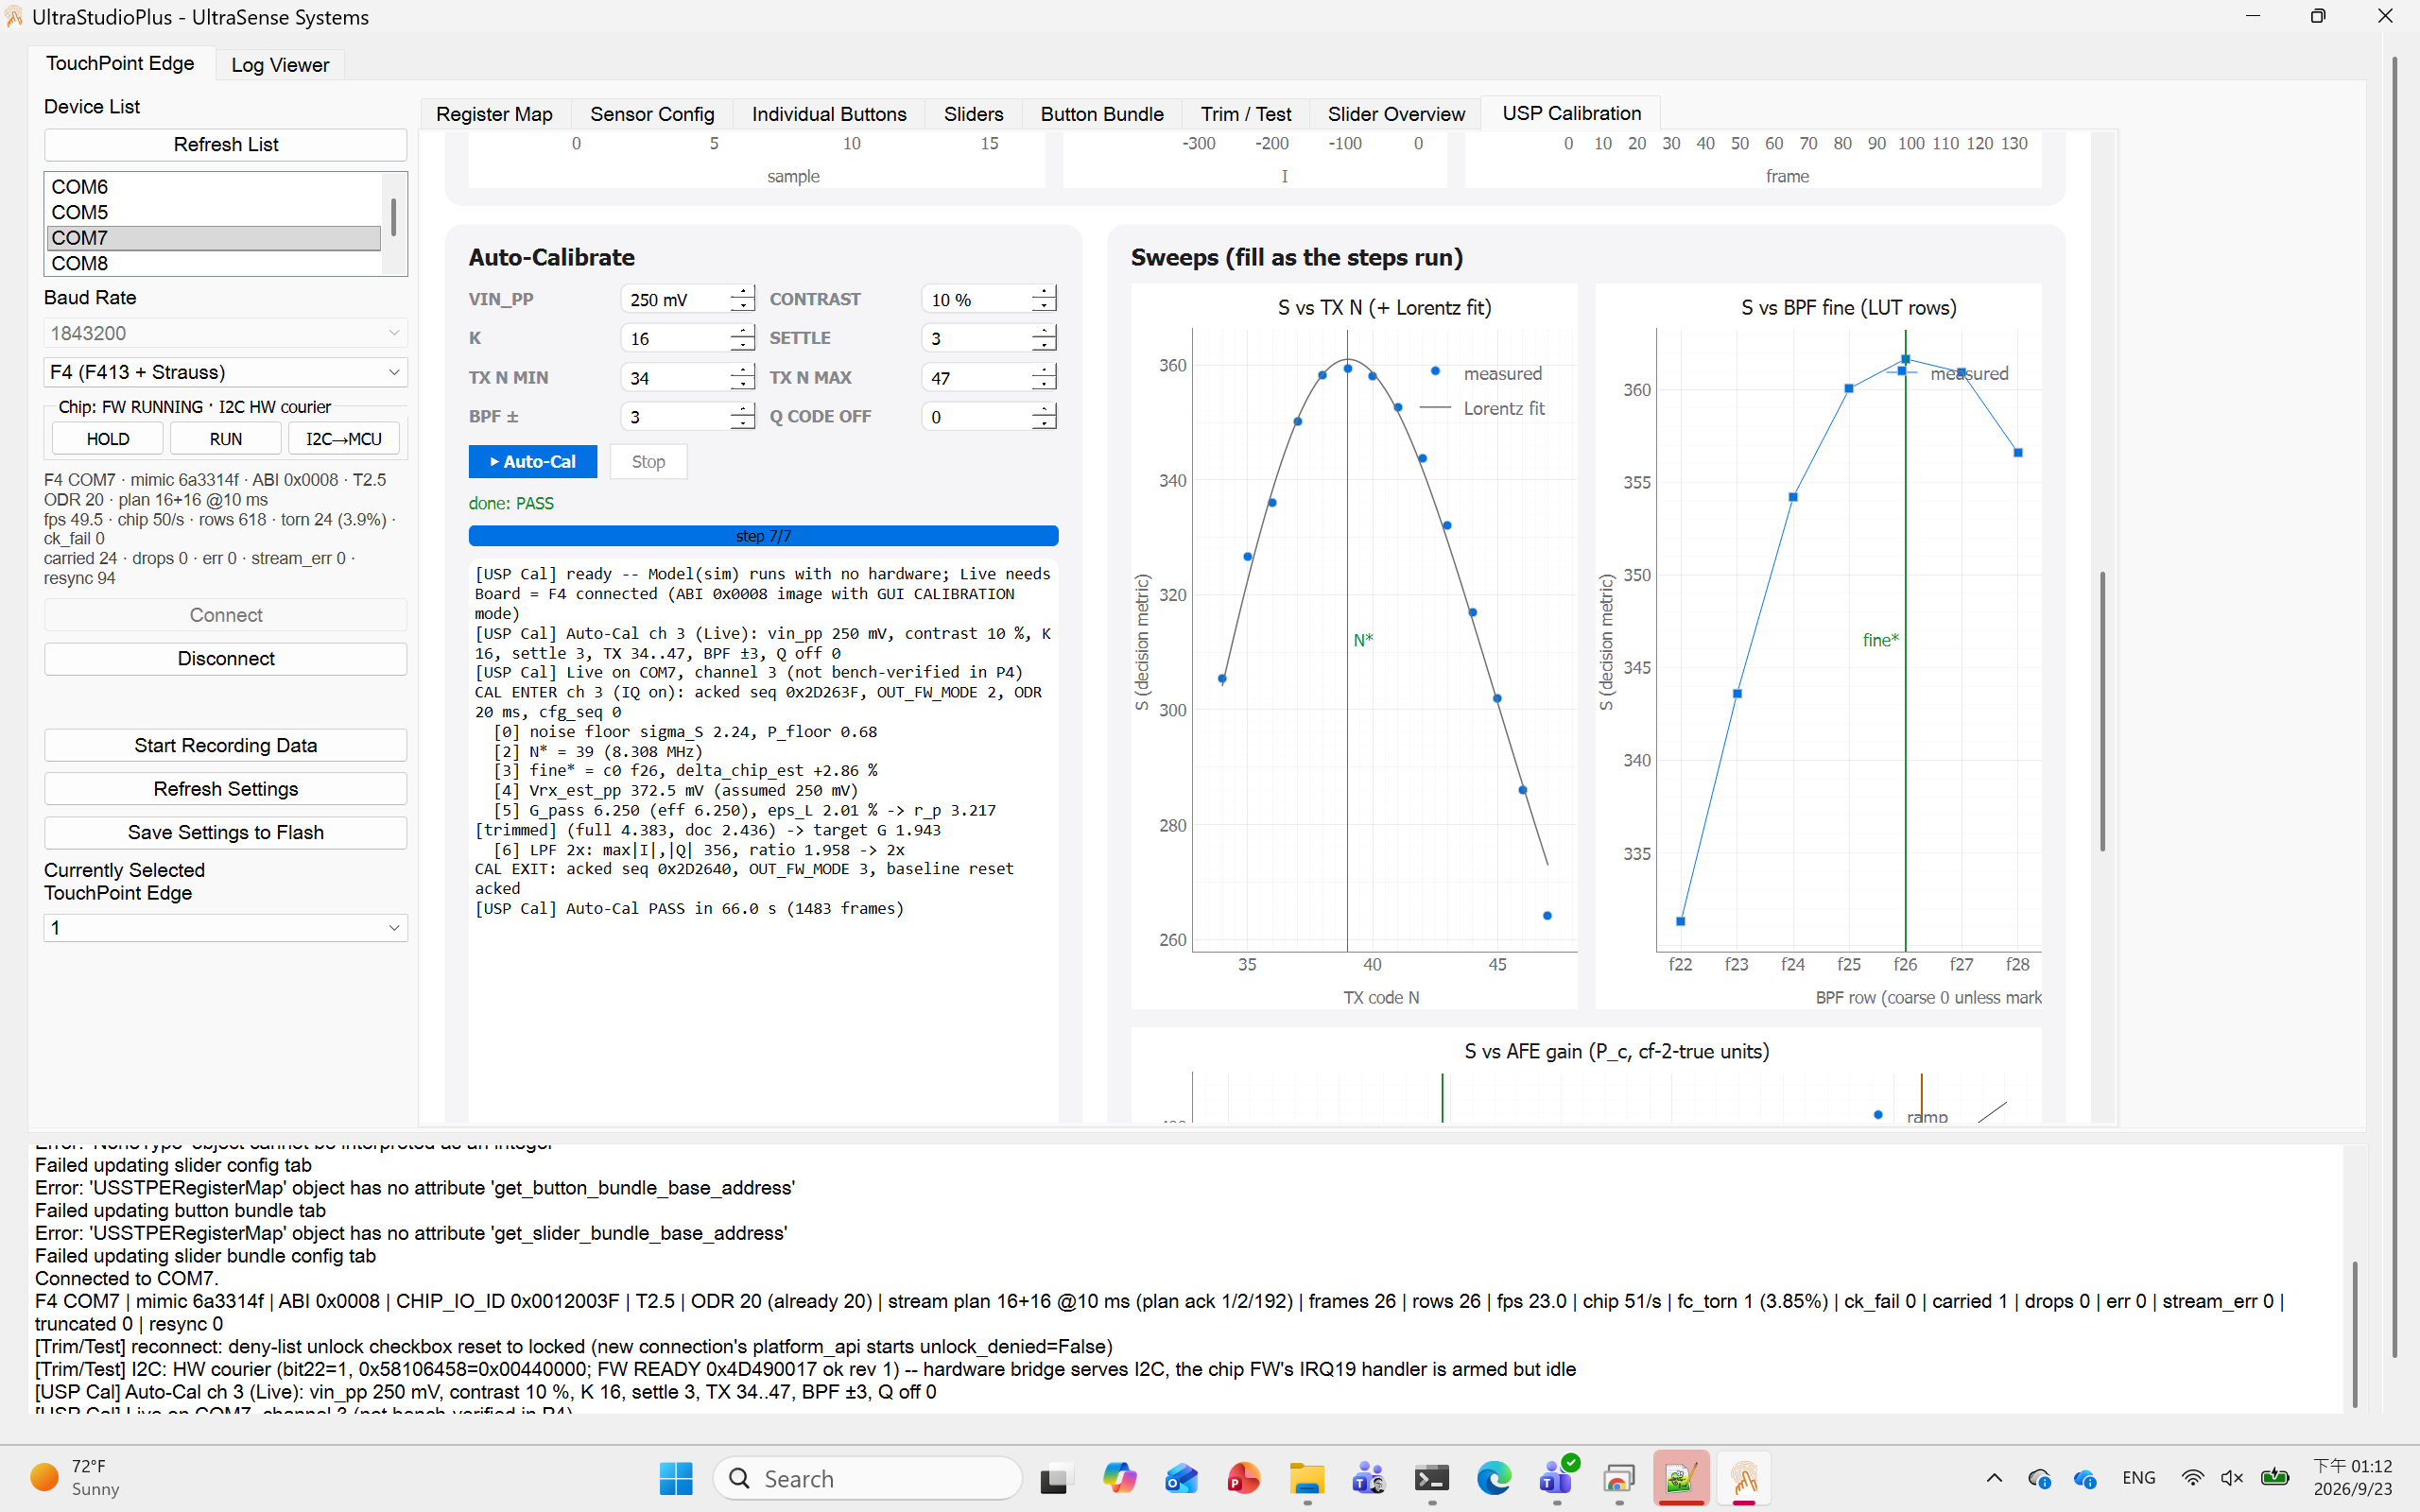The width and height of the screenshot is (2420, 1512).
Task: Open PowerPoint from the taskbar
Action: click(x=1243, y=1478)
